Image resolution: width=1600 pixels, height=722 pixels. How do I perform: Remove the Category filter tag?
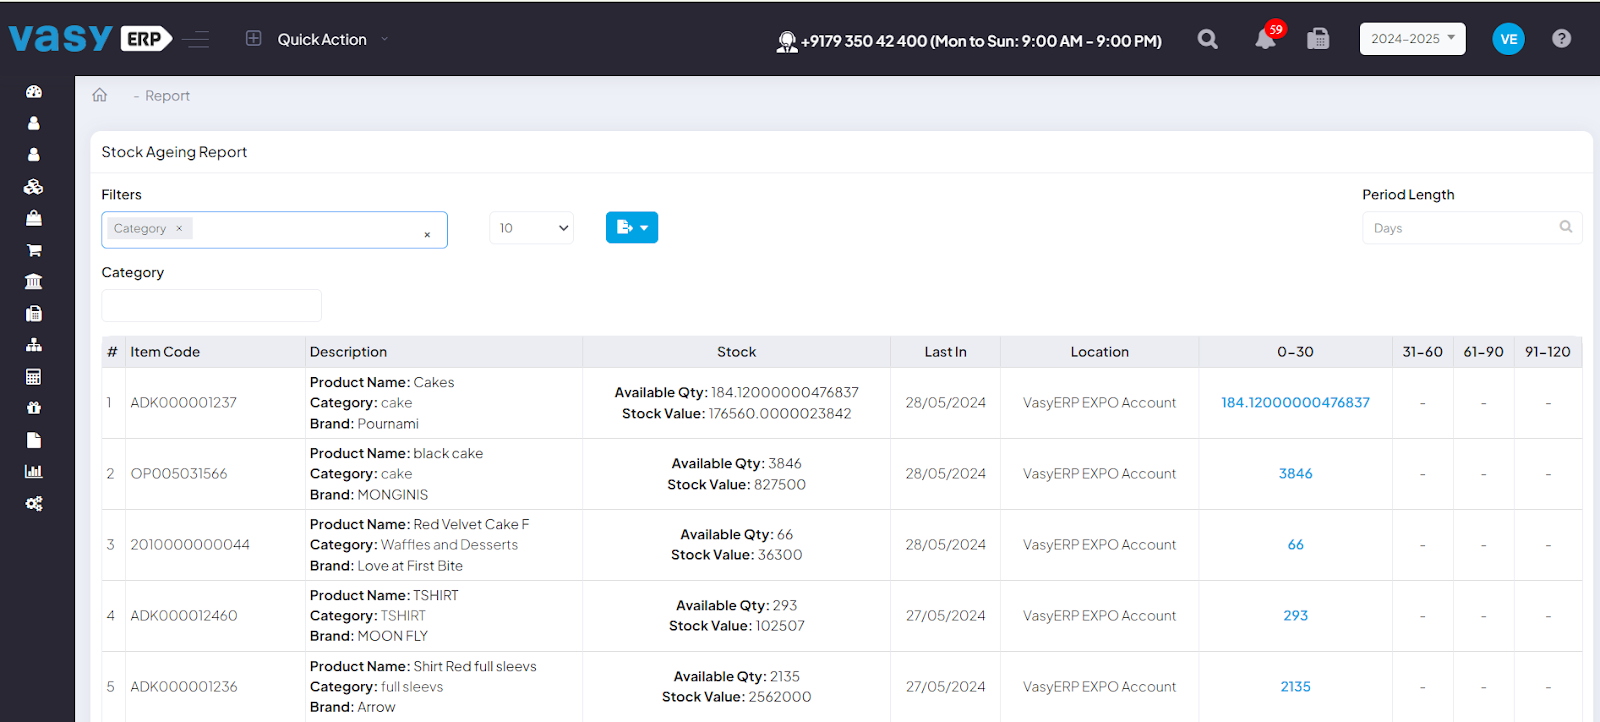pyautogui.click(x=179, y=228)
